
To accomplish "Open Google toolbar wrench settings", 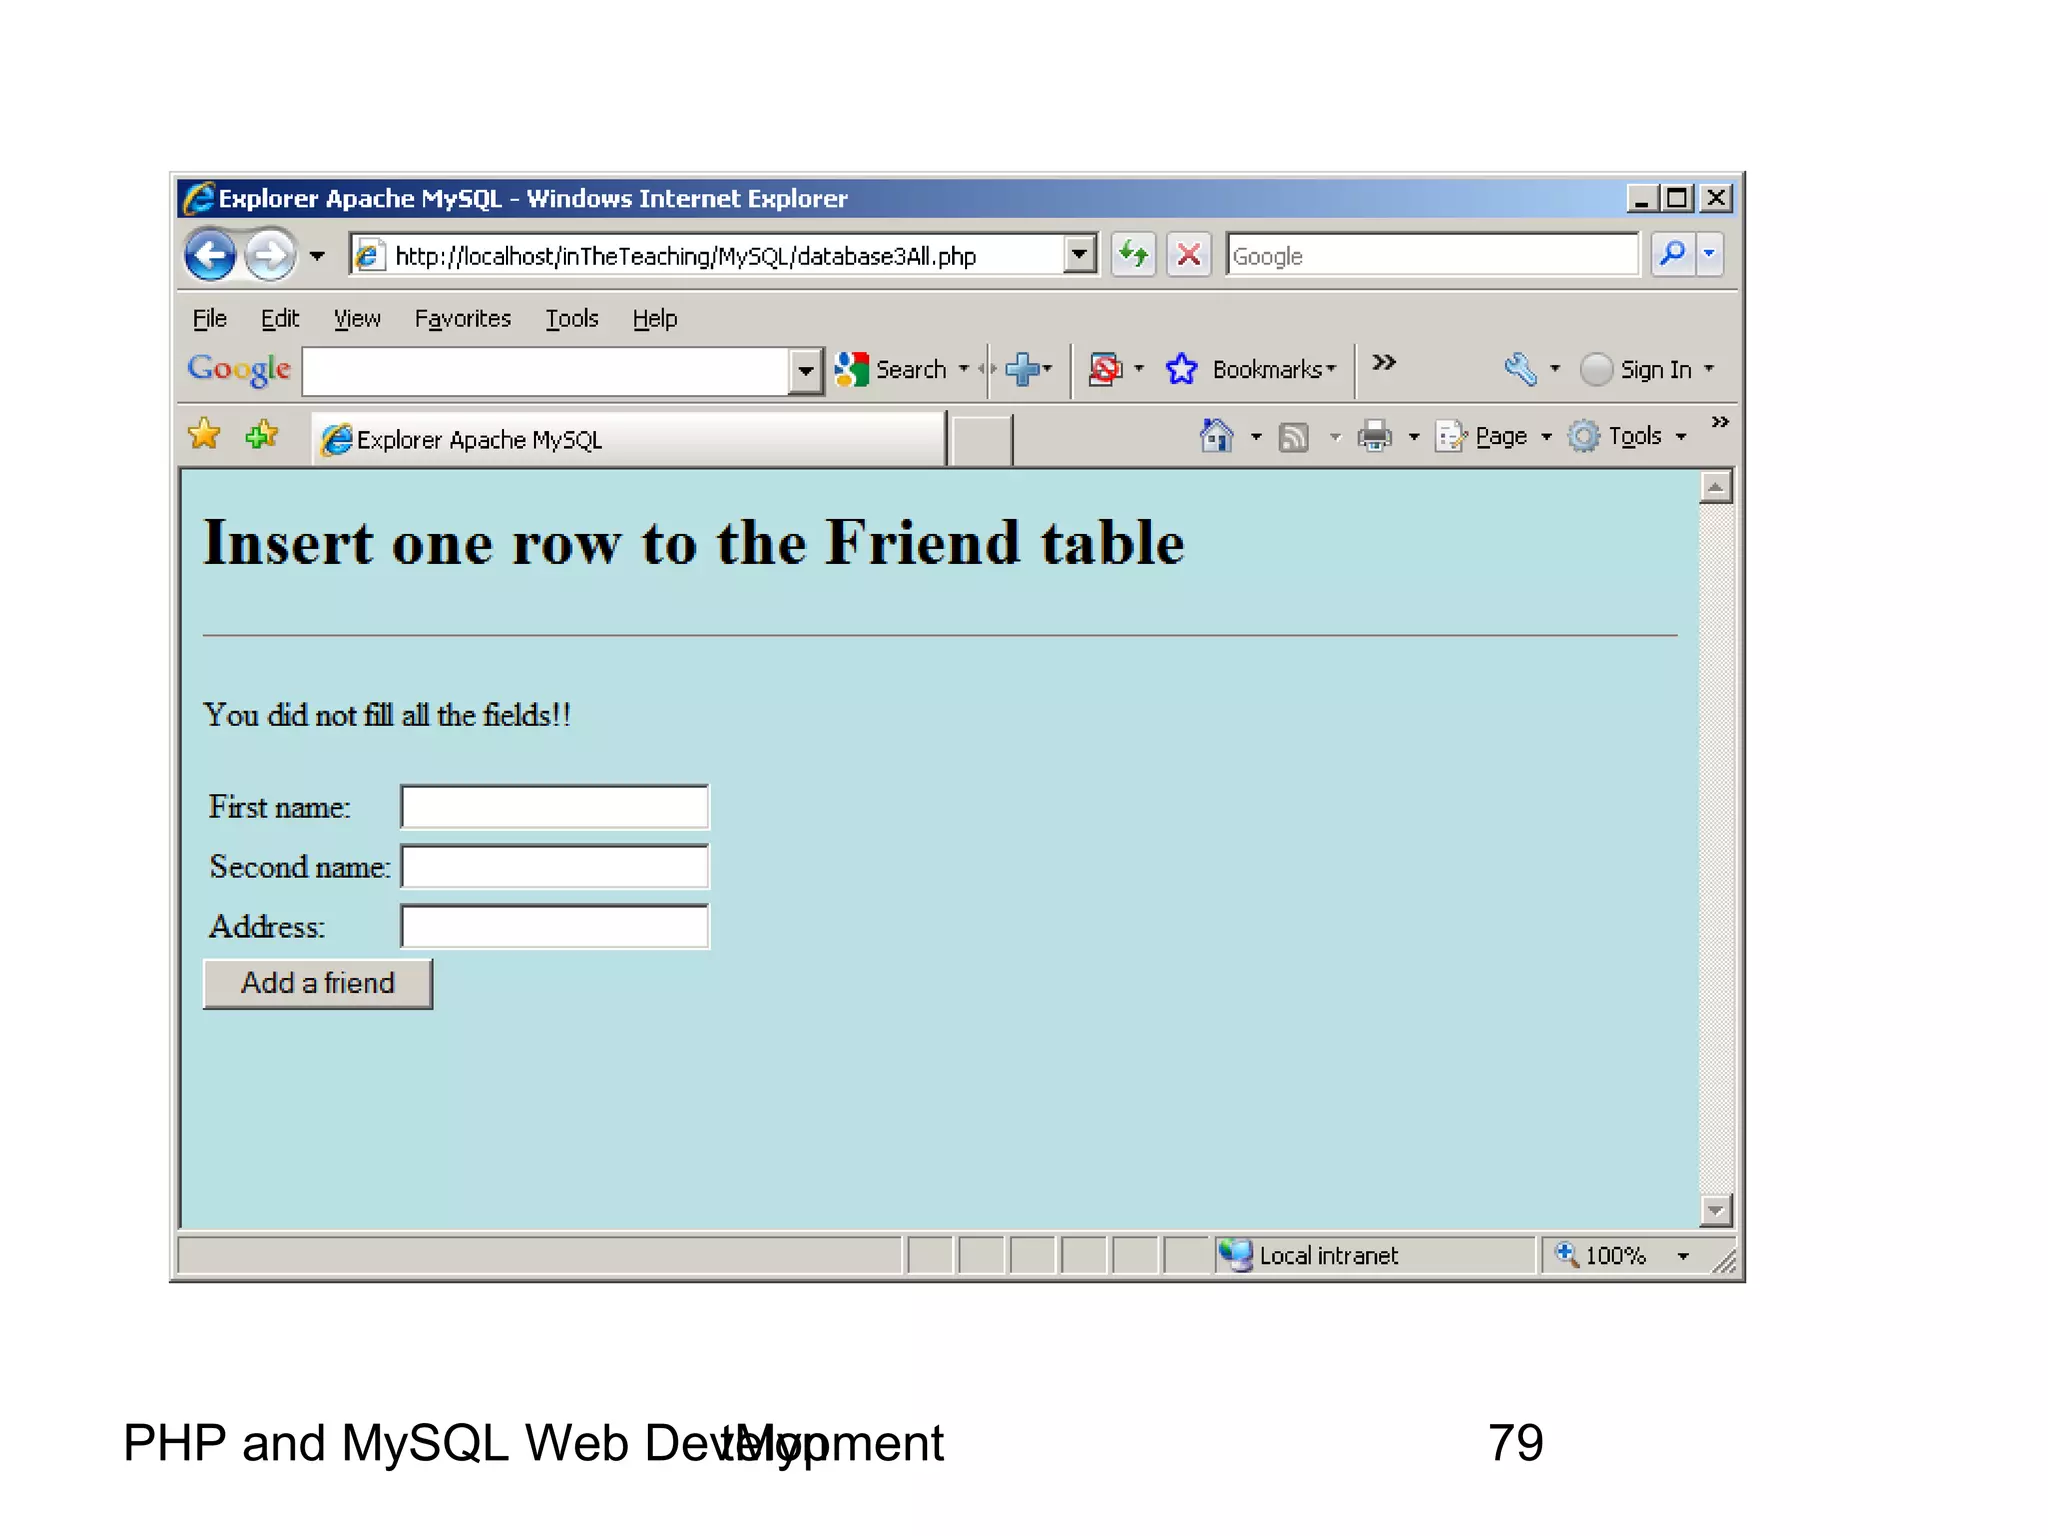I will [1520, 369].
